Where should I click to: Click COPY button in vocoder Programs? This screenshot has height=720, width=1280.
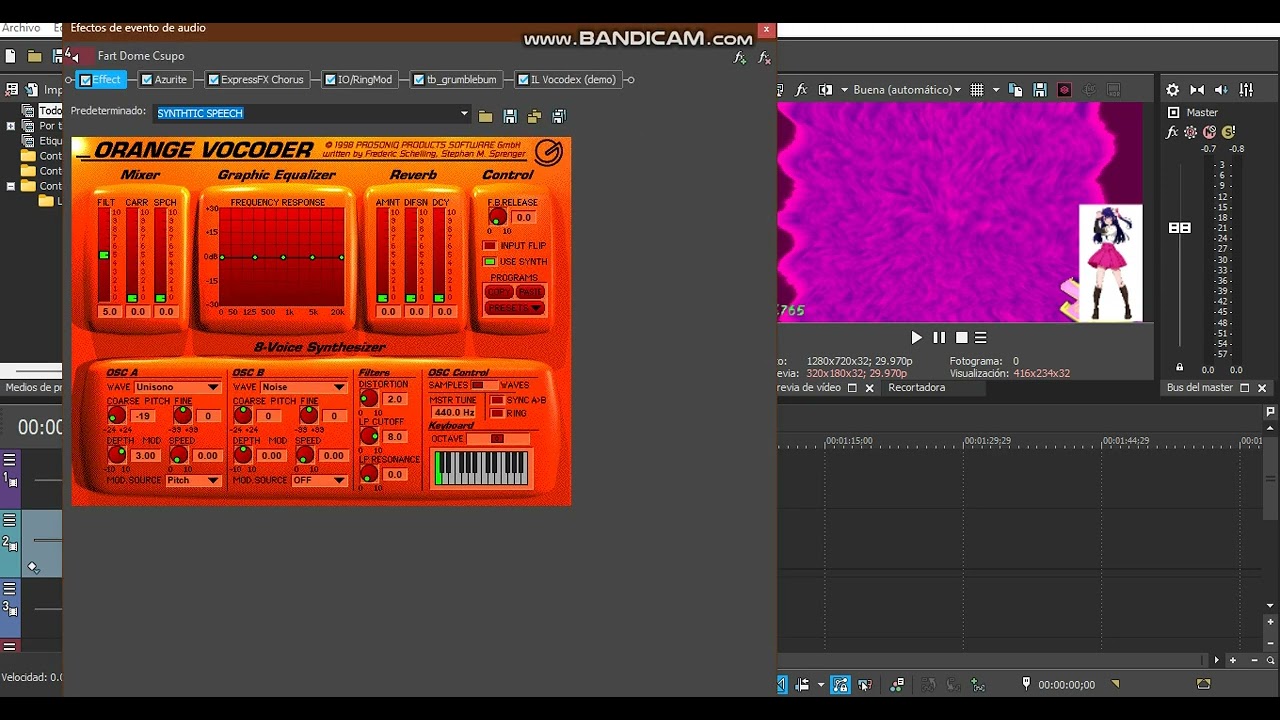click(499, 292)
